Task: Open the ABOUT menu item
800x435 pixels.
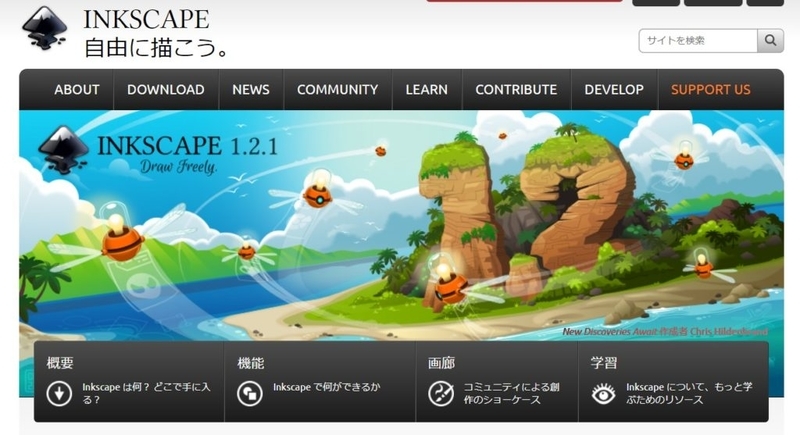Action: click(77, 90)
